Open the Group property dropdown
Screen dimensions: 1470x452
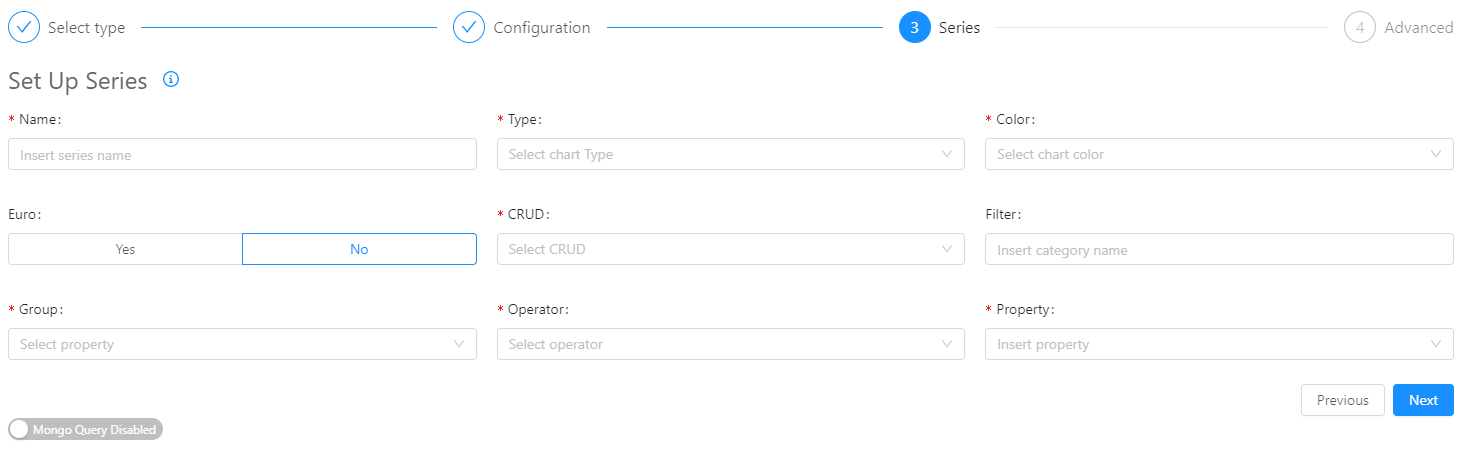tap(242, 344)
